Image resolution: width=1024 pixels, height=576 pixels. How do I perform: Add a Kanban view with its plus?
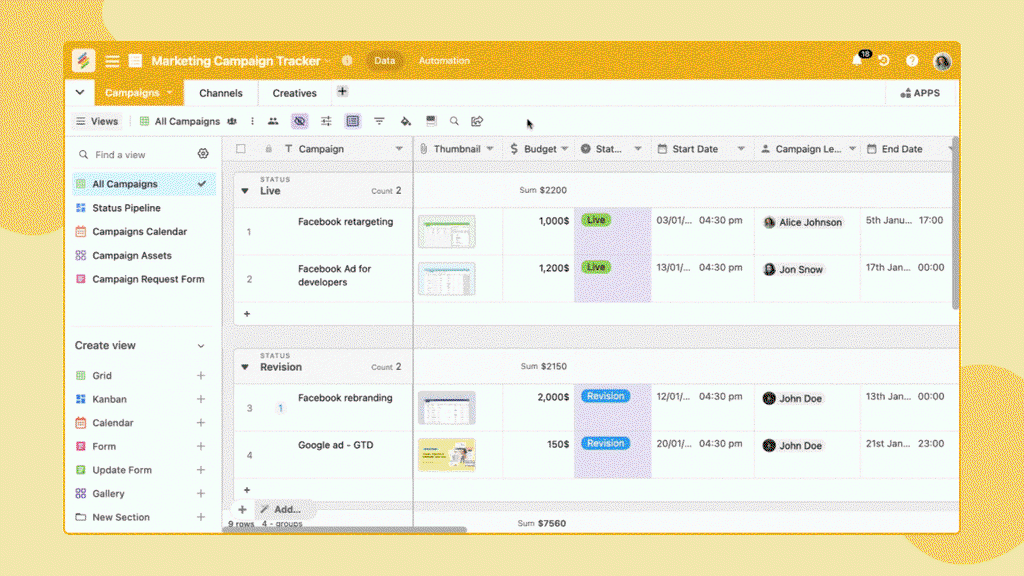pyautogui.click(x=200, y=399)
